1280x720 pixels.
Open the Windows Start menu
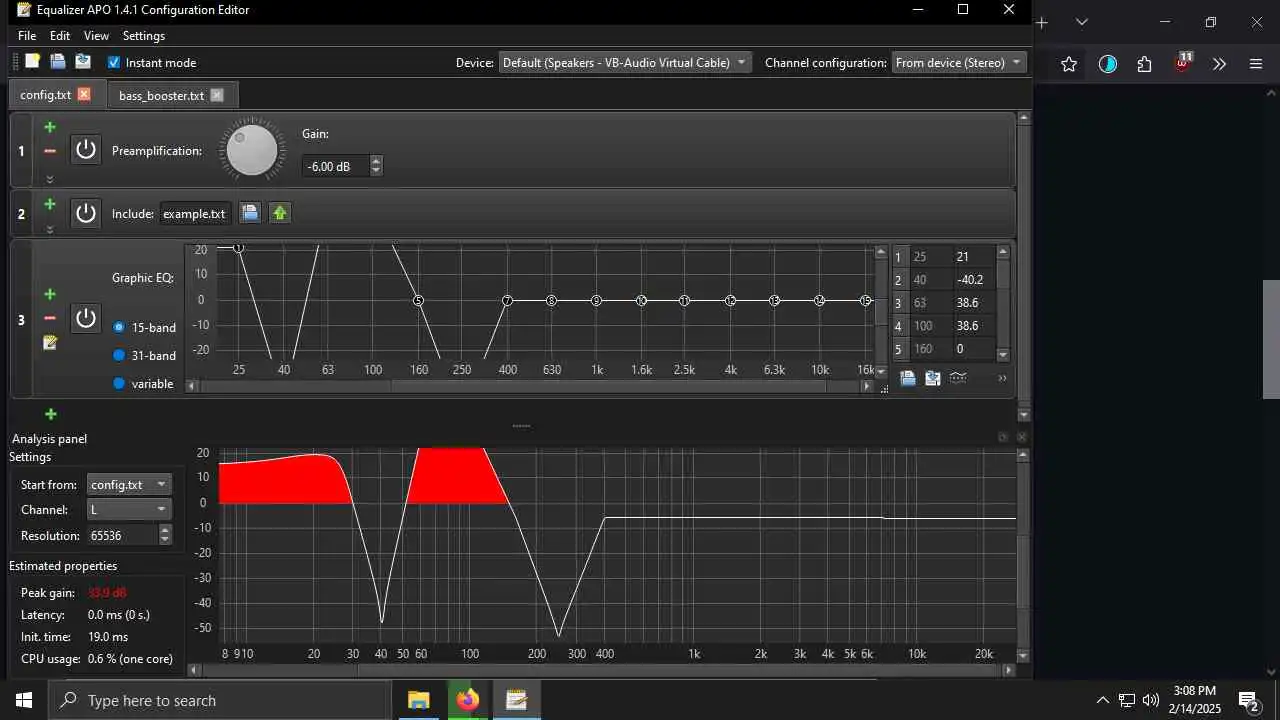[24, 700]
